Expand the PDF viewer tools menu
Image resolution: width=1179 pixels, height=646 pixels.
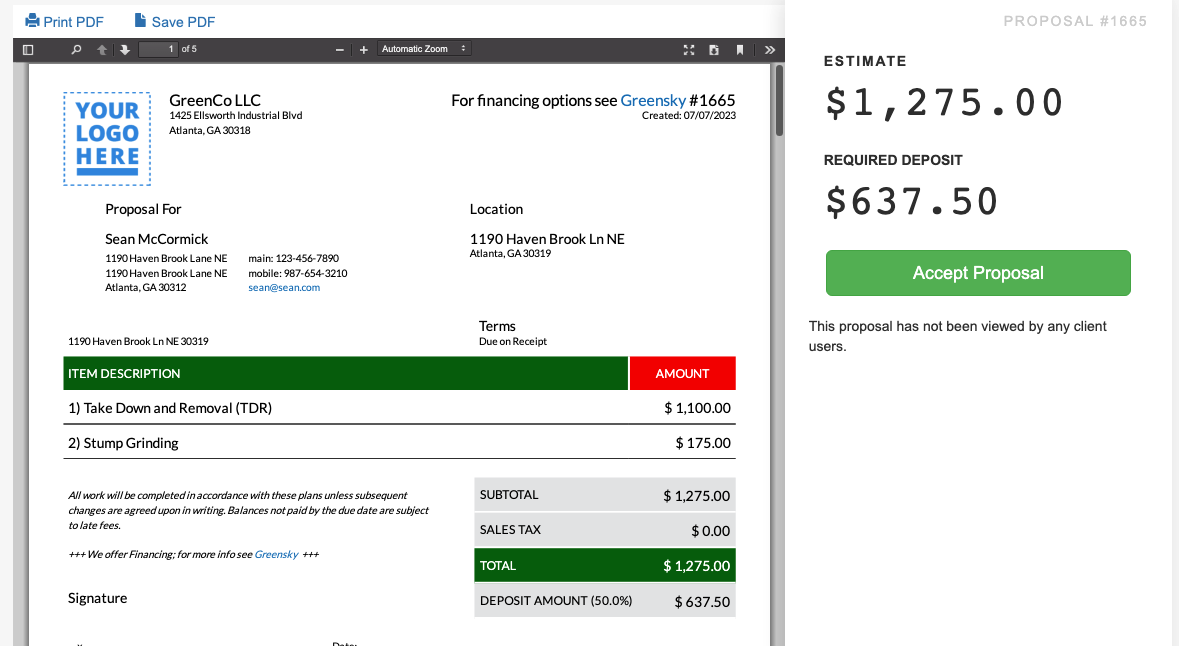pos(769,49)
